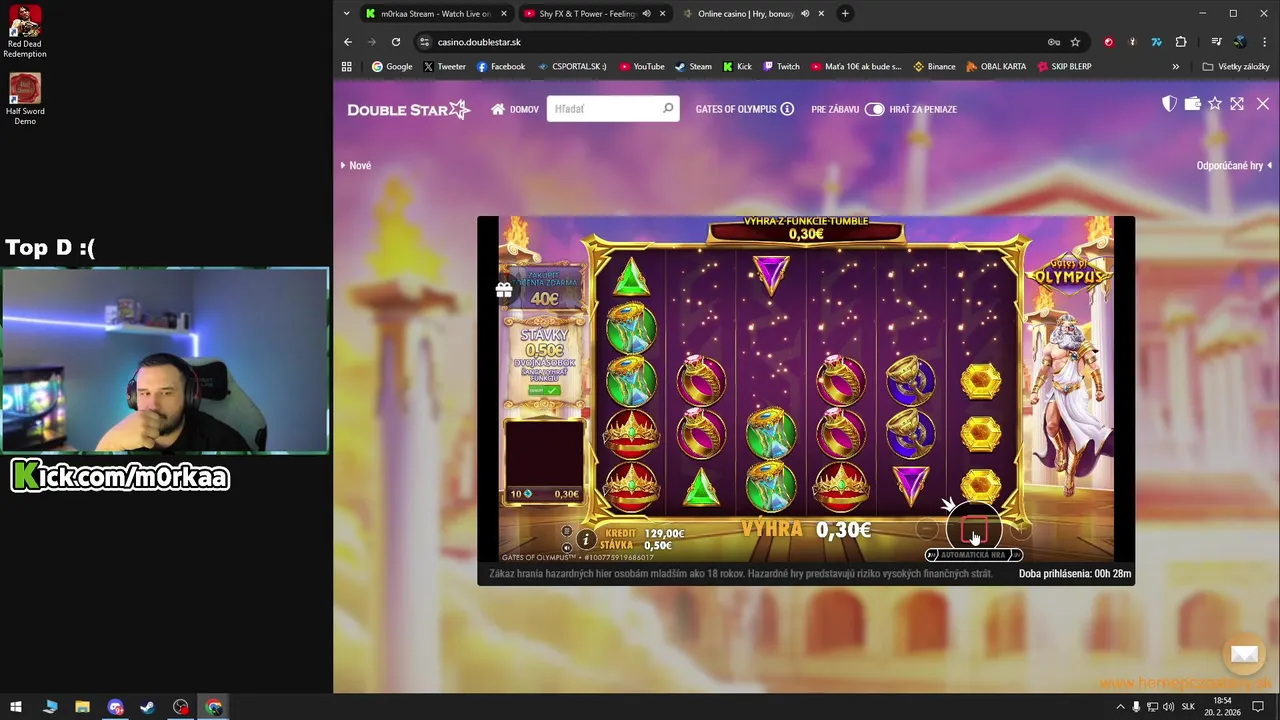Image resolution: width=1280 pixels, height=720 pixels.
Task: View site information icon in address bar
Action: click(424, 42)
